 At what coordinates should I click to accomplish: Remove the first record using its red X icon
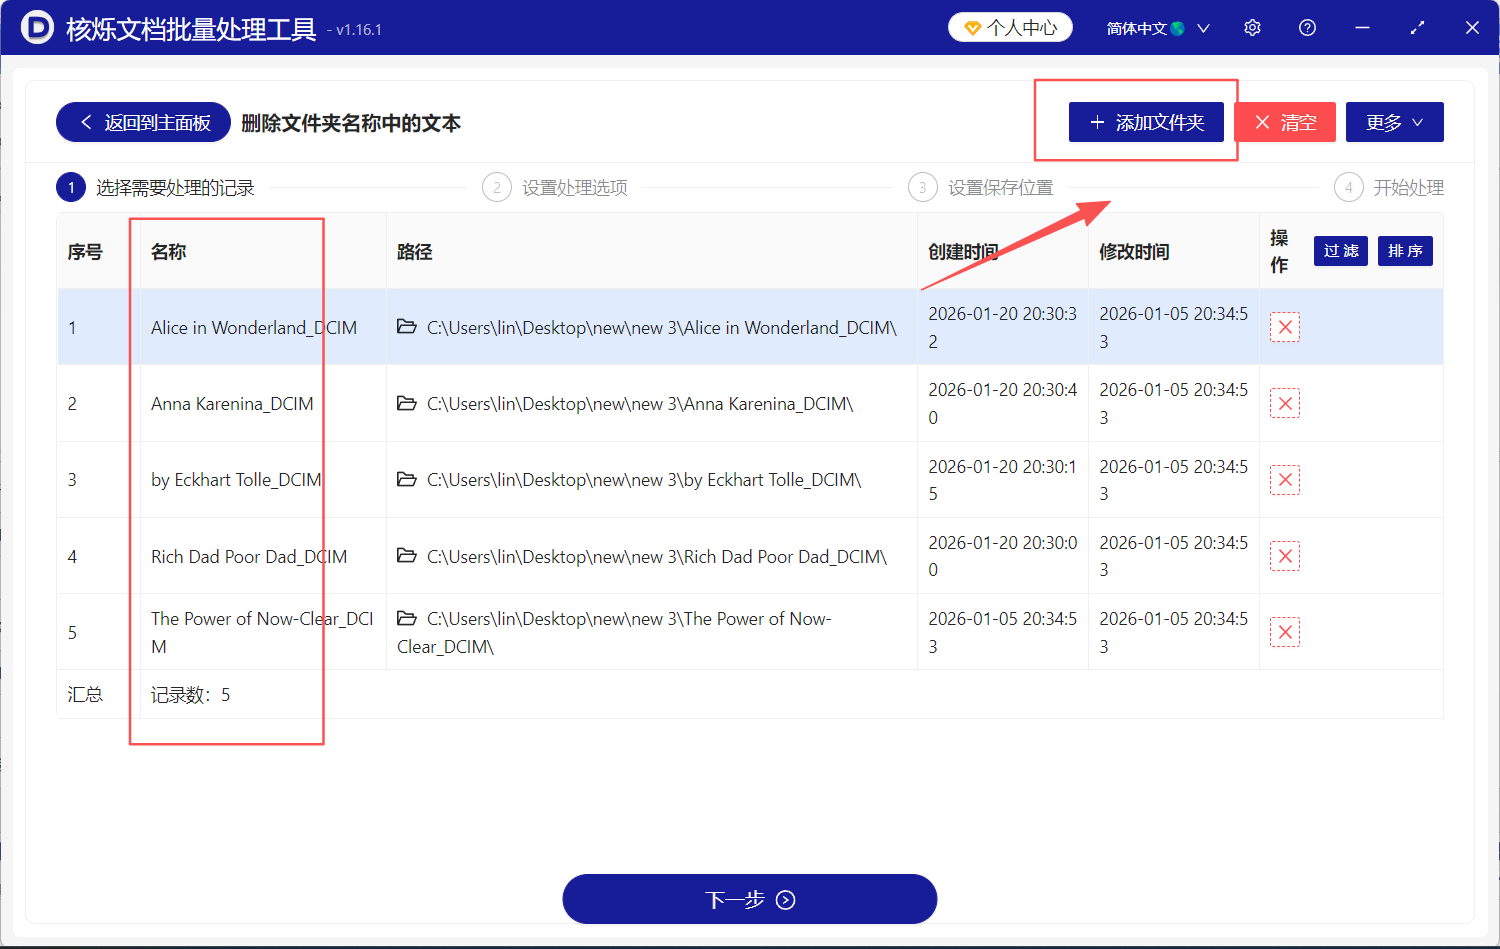(x=1284, y=327)
